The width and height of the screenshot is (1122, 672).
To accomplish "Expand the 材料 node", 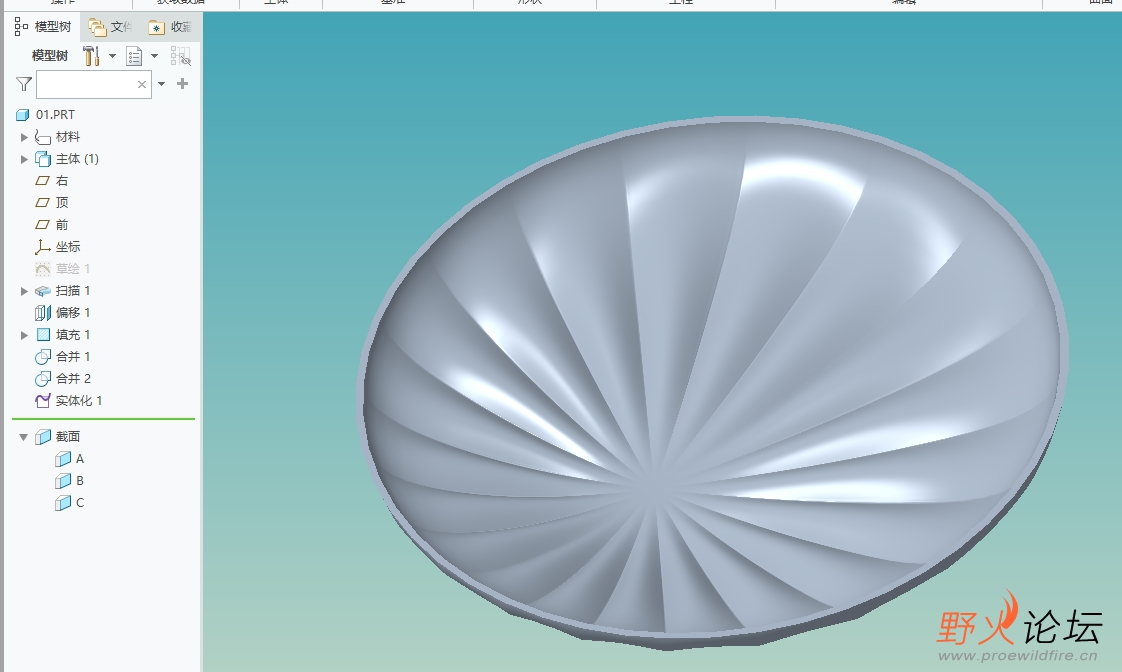I will [24, 137].
